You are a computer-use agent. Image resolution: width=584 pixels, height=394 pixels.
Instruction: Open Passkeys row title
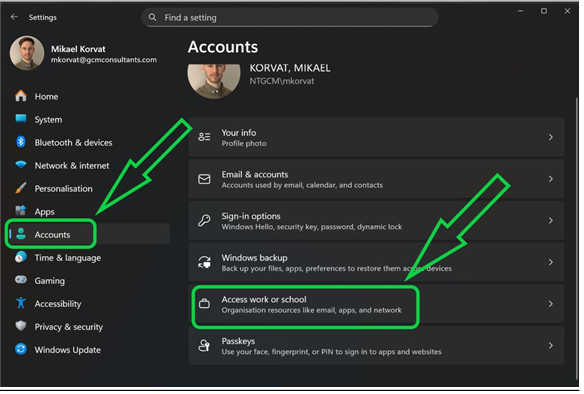(x=238, y=341)
